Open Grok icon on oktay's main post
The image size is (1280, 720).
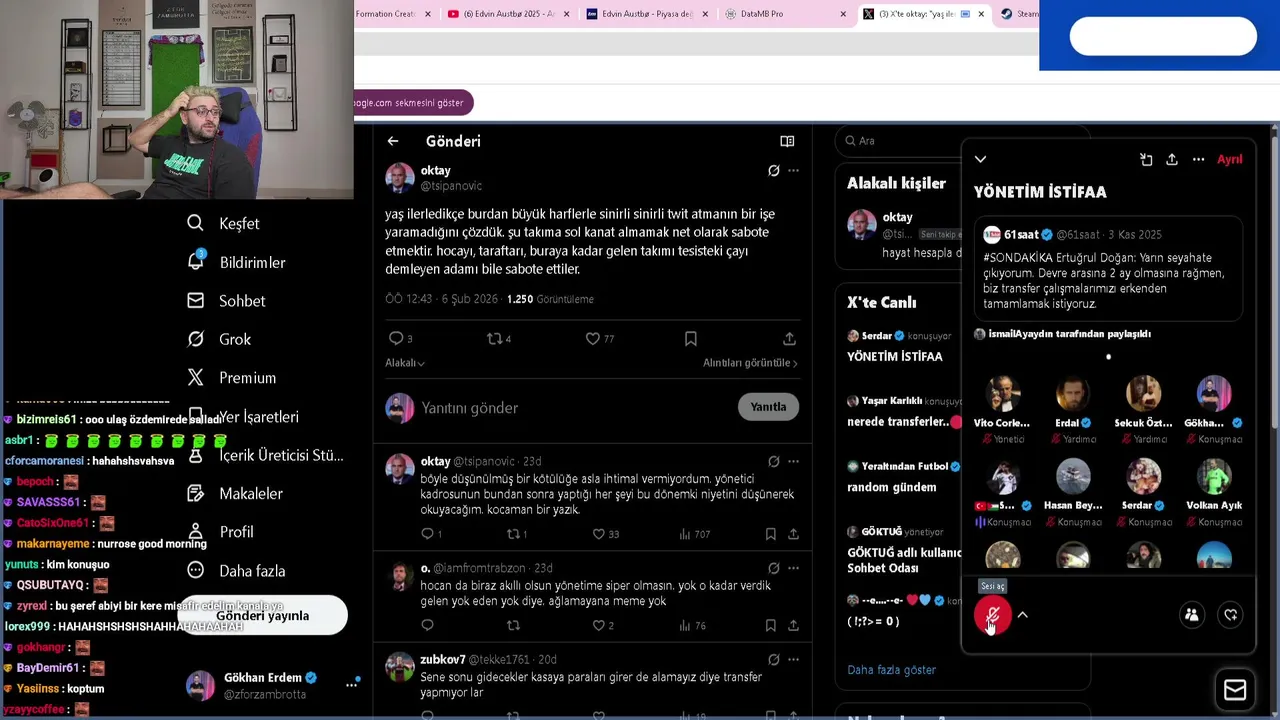point(773,171)
